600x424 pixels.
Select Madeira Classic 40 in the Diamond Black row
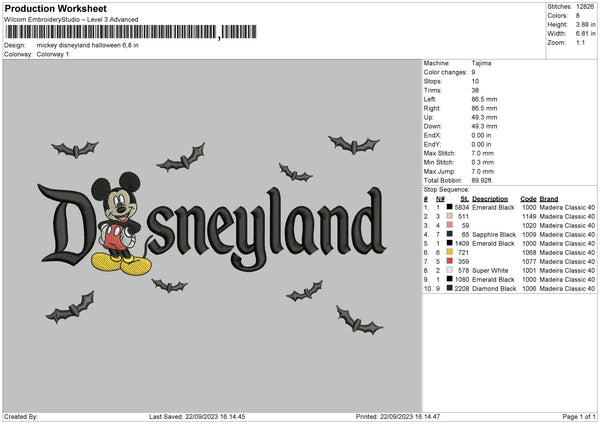567,288
